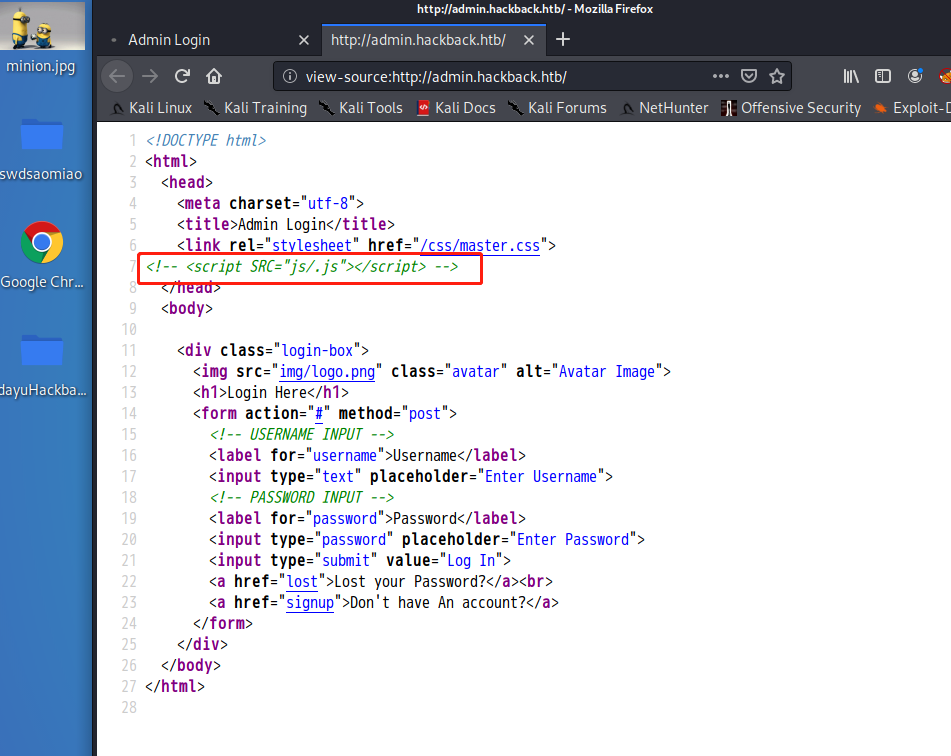951x756 pixels.
Task: Reload the view-source page
Action: pyautogui.click(x=182, y=76)
